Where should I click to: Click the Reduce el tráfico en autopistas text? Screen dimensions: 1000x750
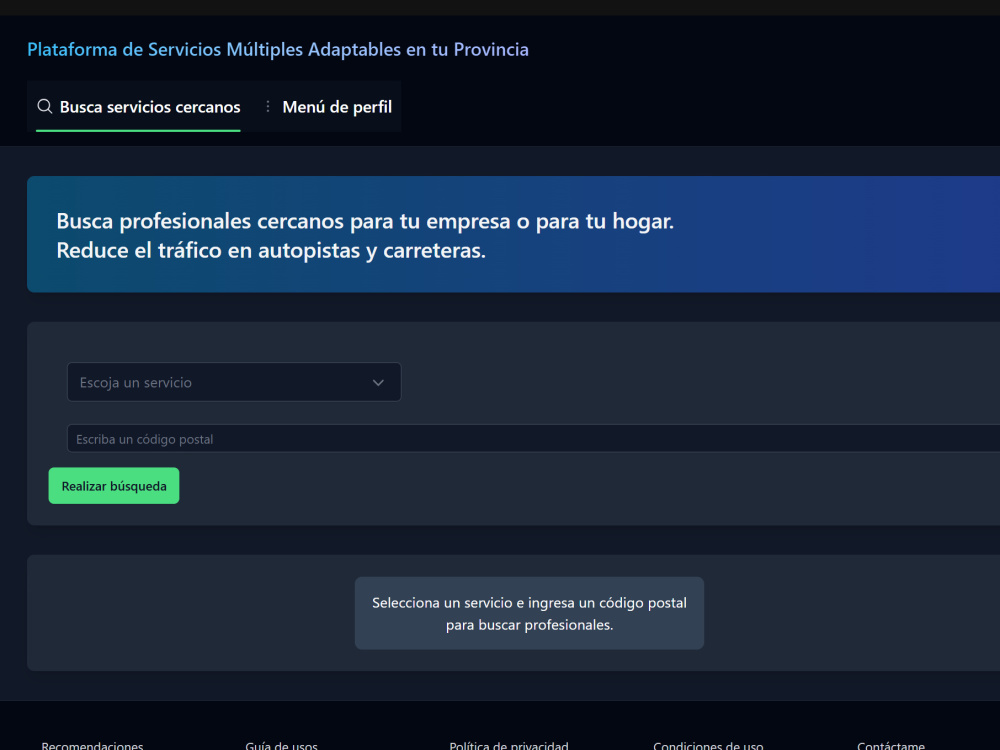pos(271,251)
